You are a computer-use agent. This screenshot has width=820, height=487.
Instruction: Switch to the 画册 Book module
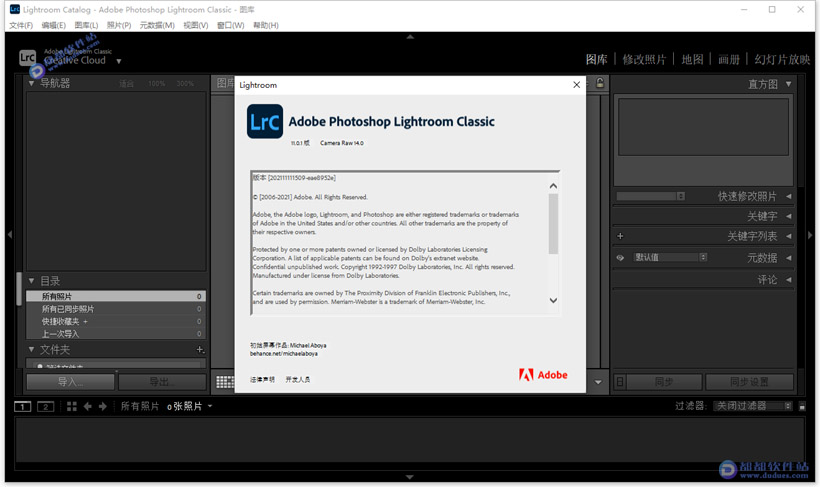coord(728,60)
